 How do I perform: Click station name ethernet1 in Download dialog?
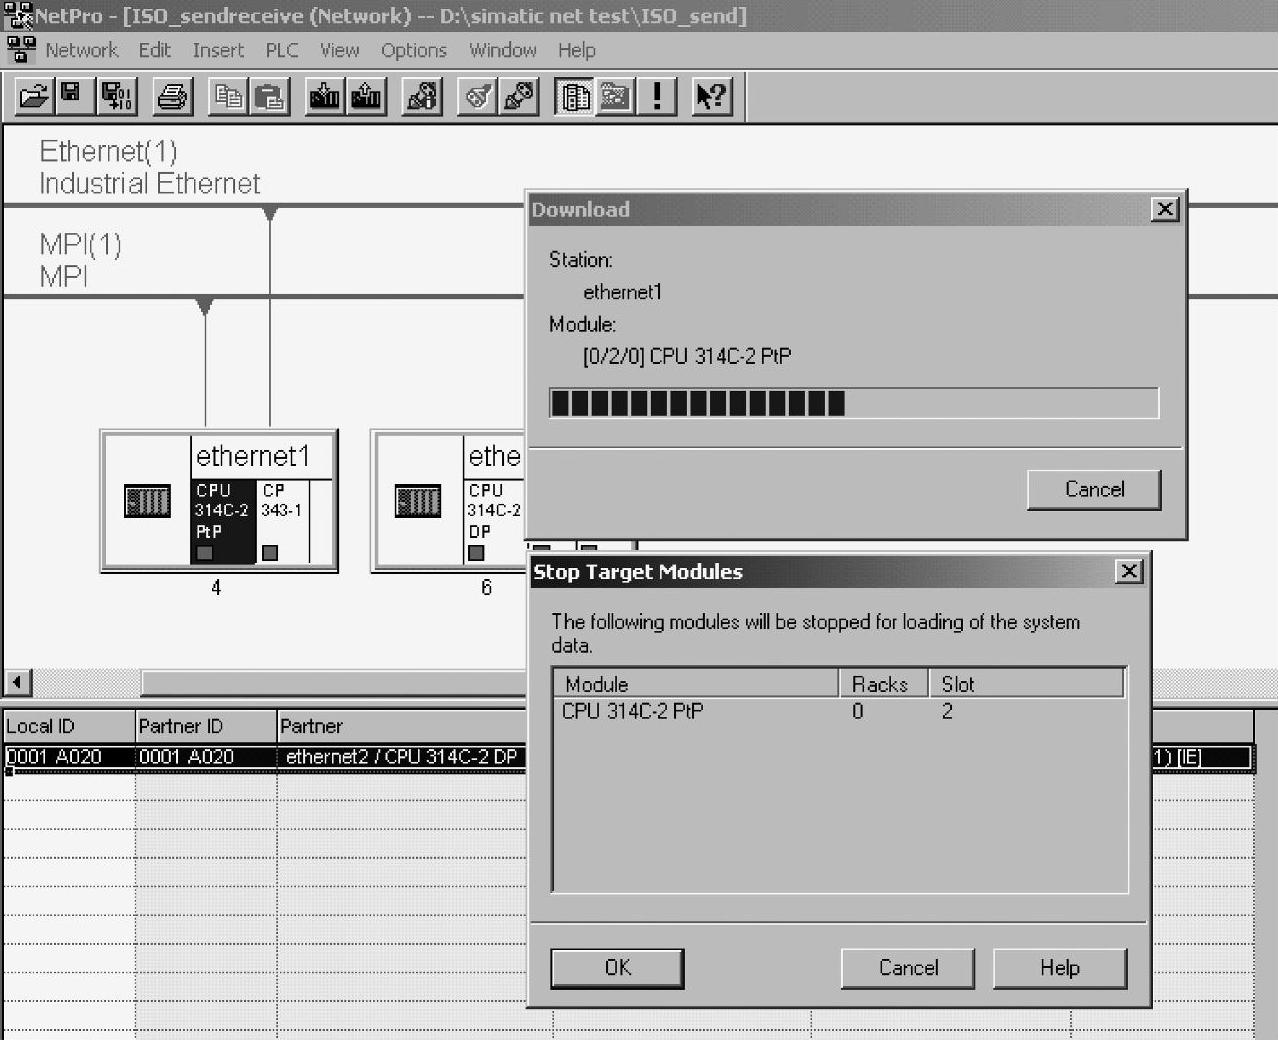pyautogui.click(x=622, y=292)
